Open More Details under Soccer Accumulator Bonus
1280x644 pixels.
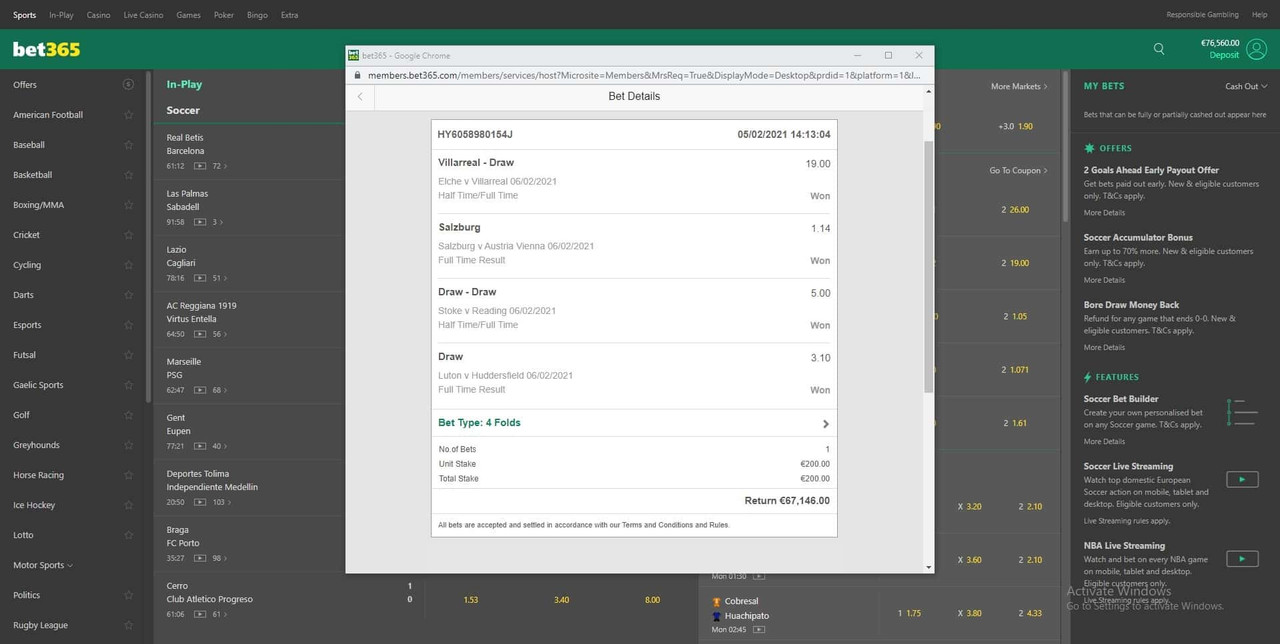click(1104, 280)
